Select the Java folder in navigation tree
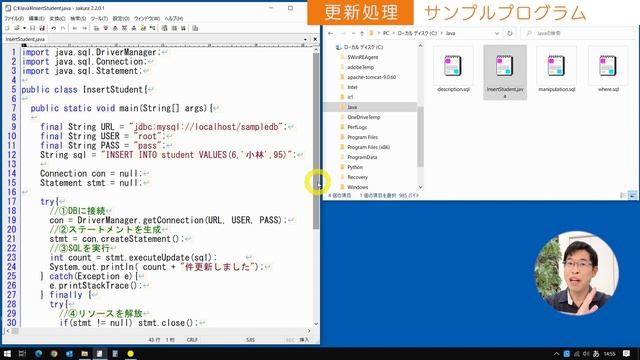The width and height of the screenshot is (640, 360). (352, 107)
